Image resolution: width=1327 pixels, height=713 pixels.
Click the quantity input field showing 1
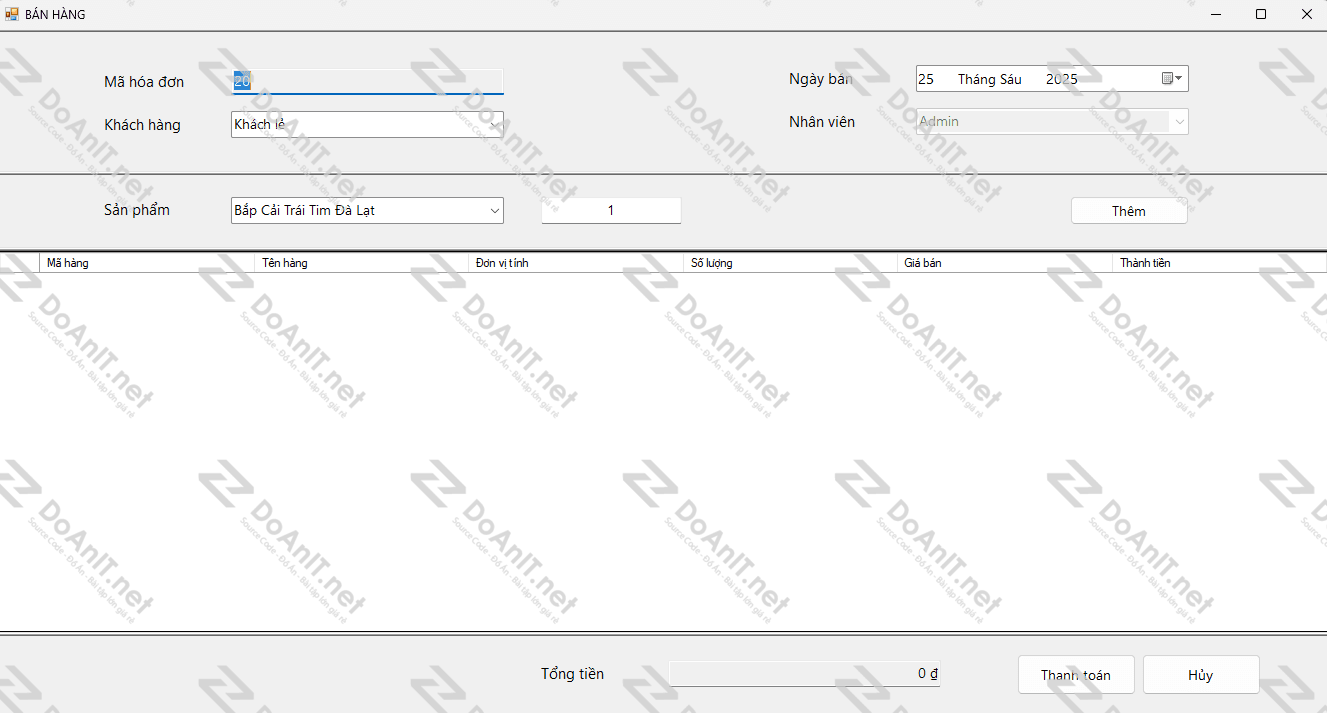pos(611,211)
